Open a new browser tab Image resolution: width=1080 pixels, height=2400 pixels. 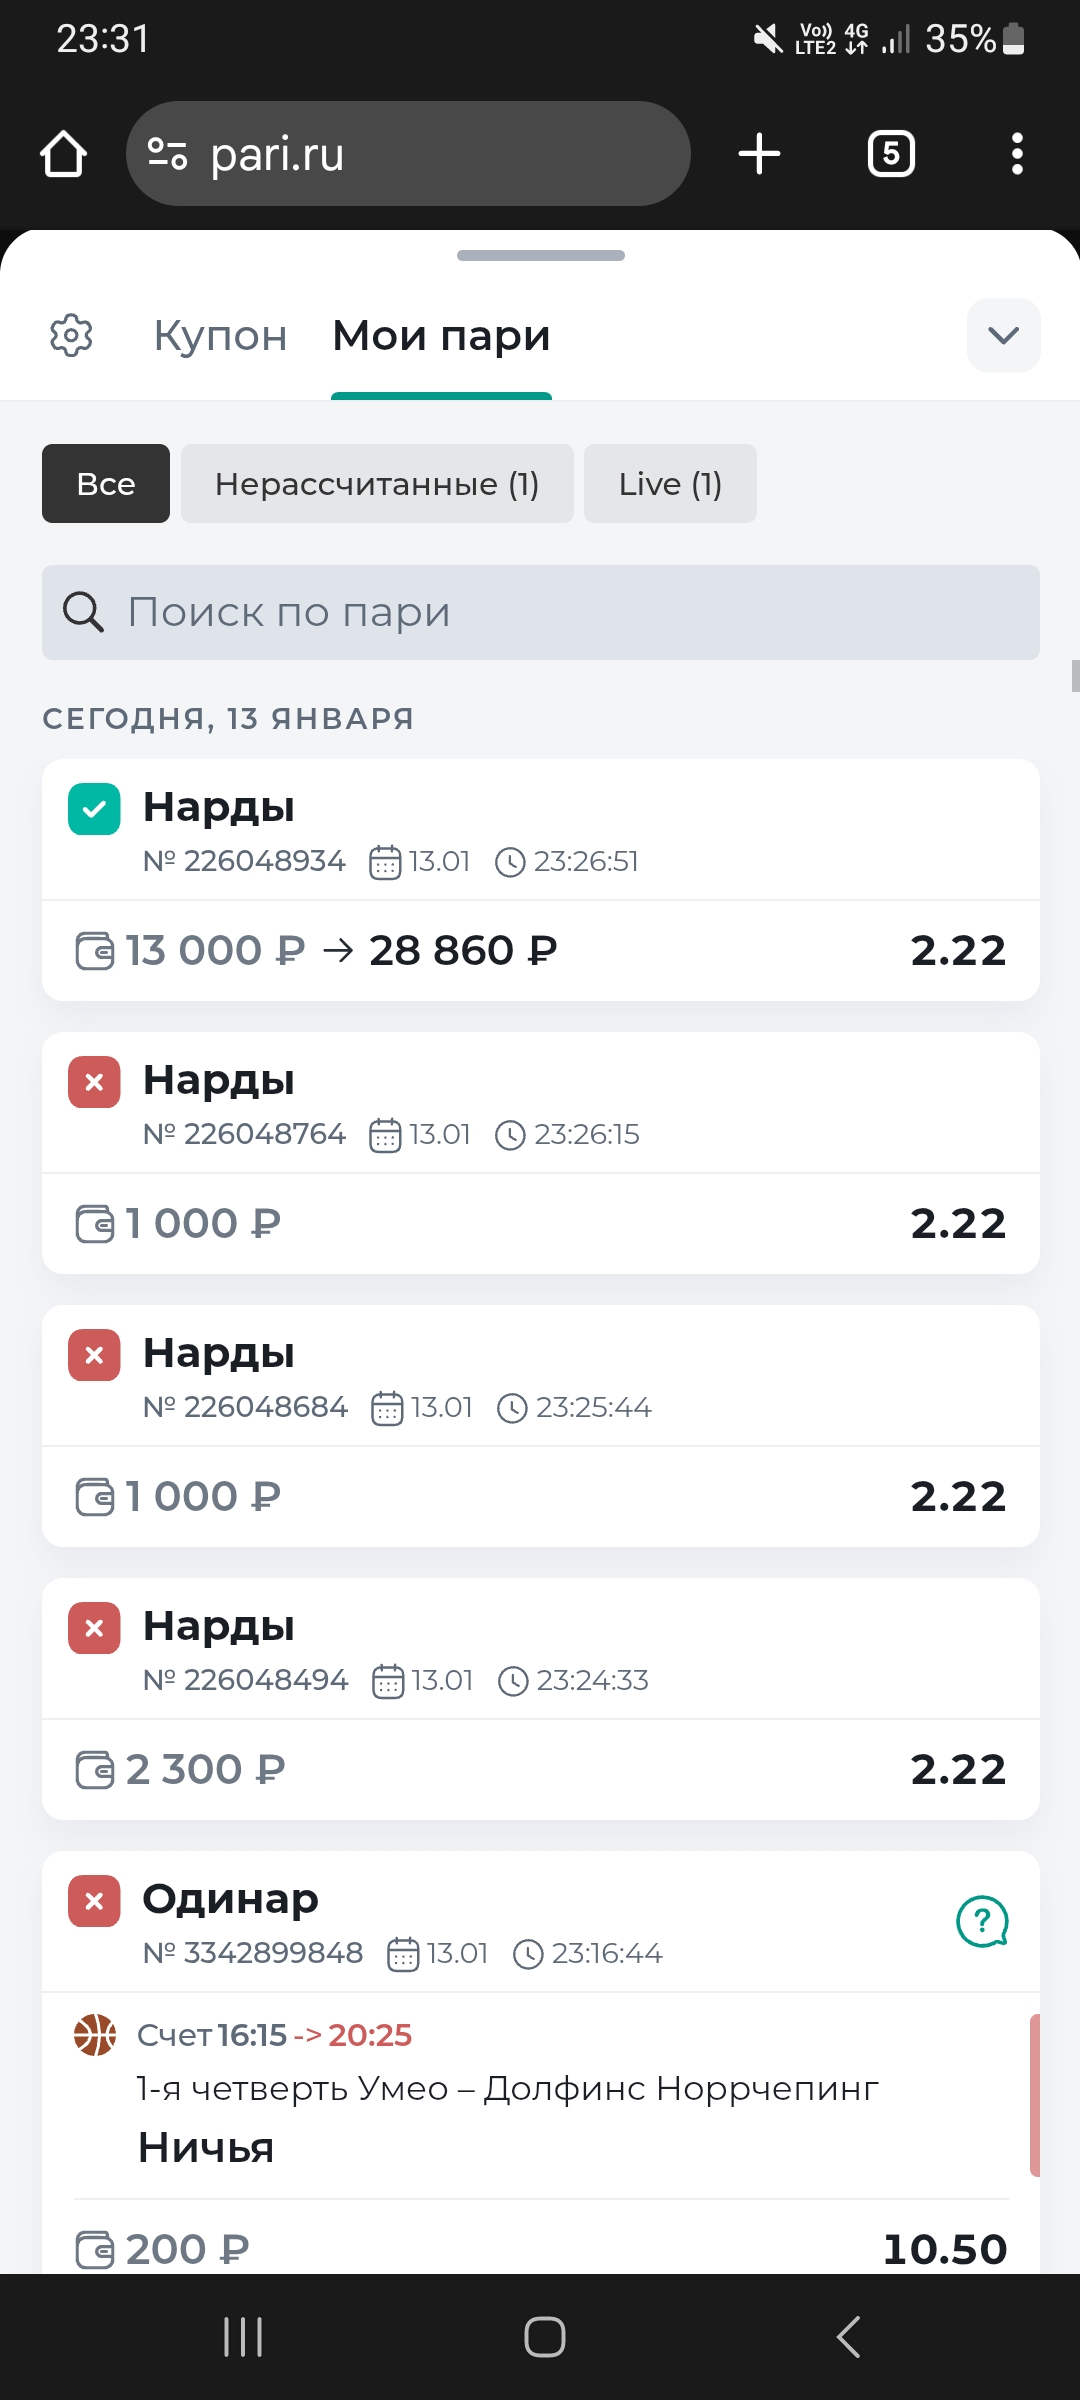(x=759, y=154)
